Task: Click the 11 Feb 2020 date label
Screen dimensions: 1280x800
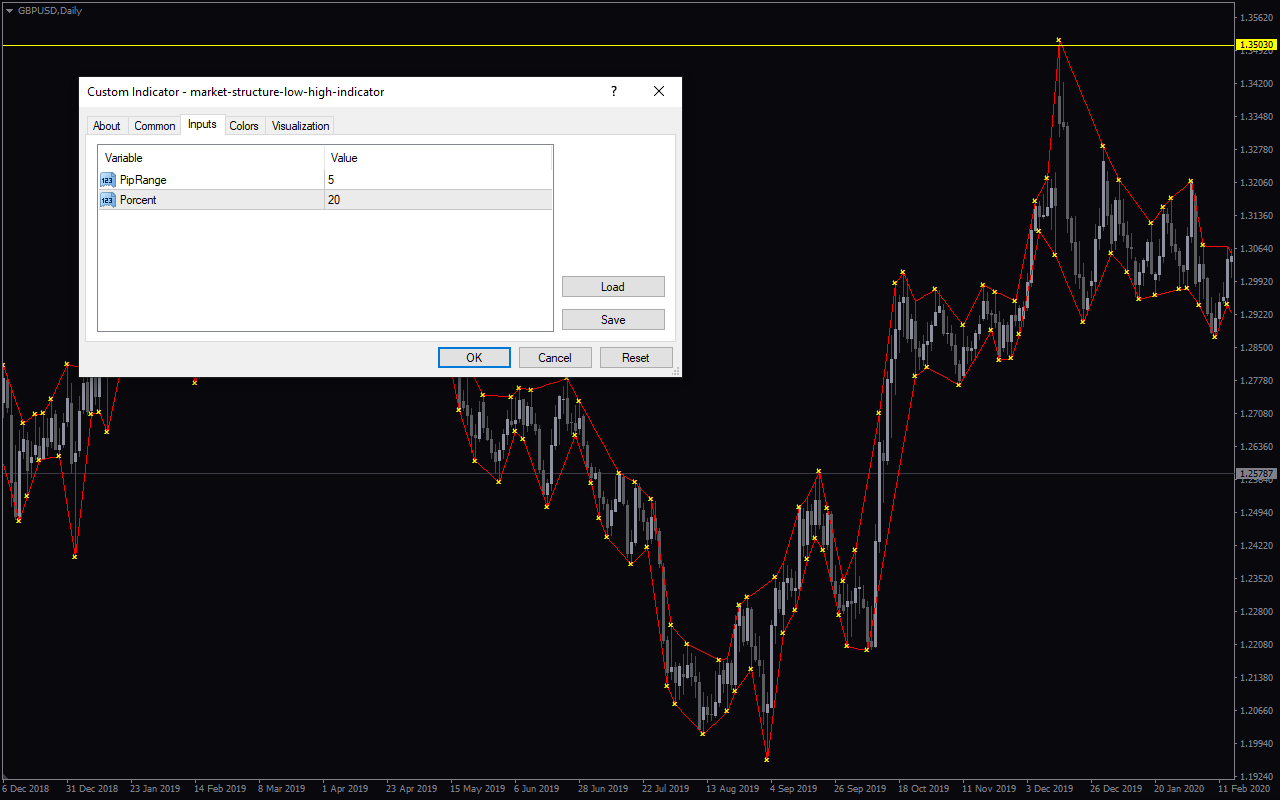Action: click(1244, 788)
